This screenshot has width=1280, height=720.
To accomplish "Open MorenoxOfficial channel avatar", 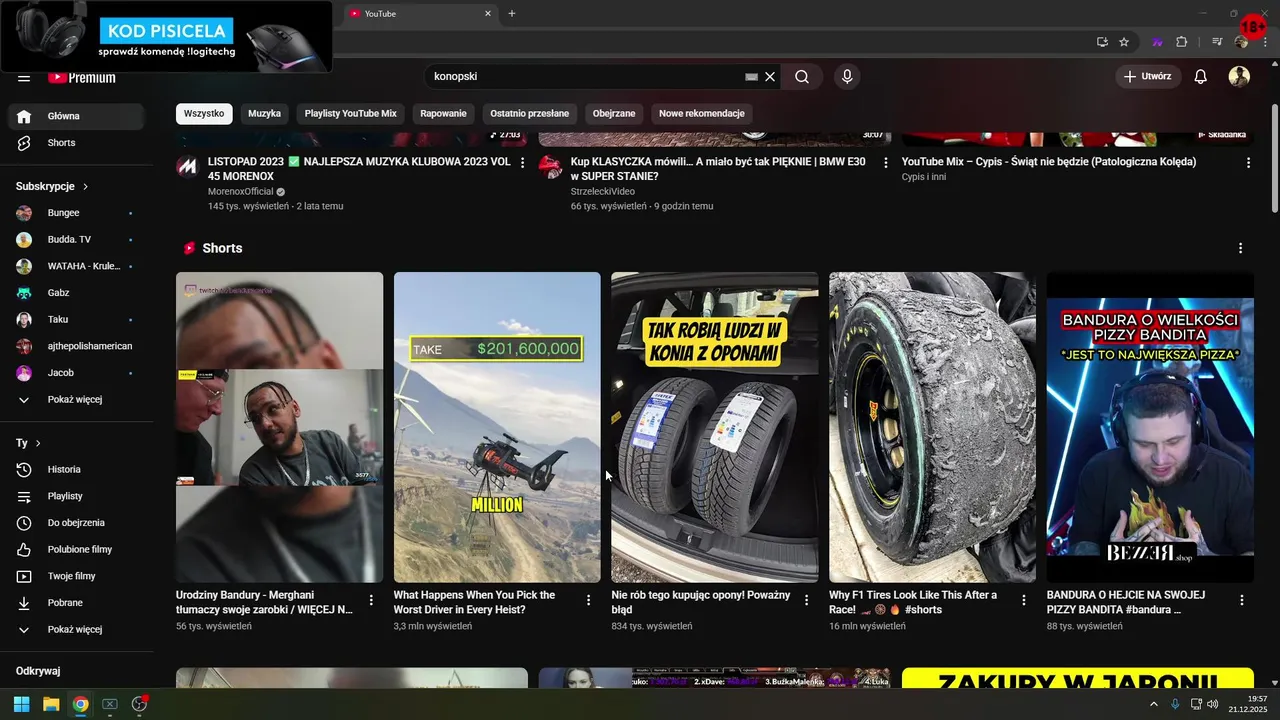I will [x=187, y=166].
